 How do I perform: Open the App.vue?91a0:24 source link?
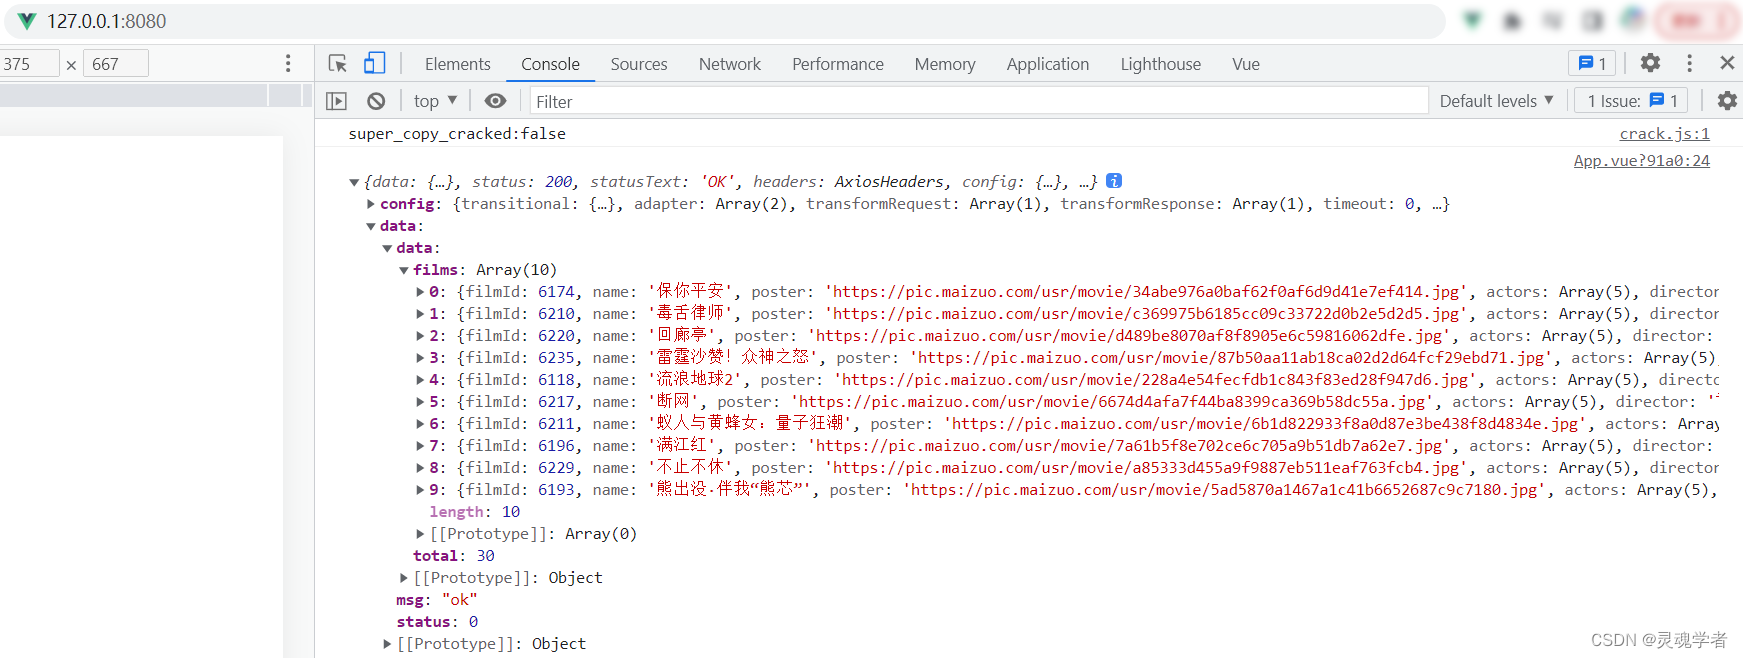[x=1642, y=161]
